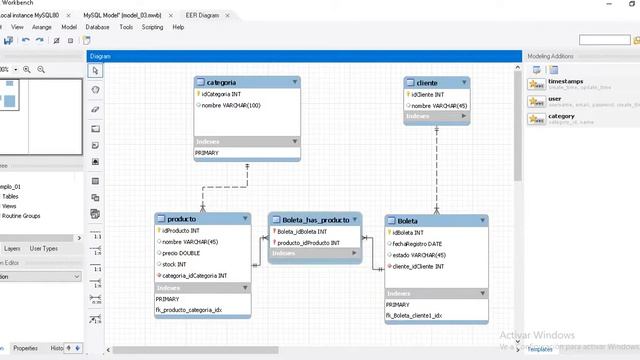640x360 pixels.
Task: Choose 1:n identifying relationship tool
Action: [x=96, y=283]
